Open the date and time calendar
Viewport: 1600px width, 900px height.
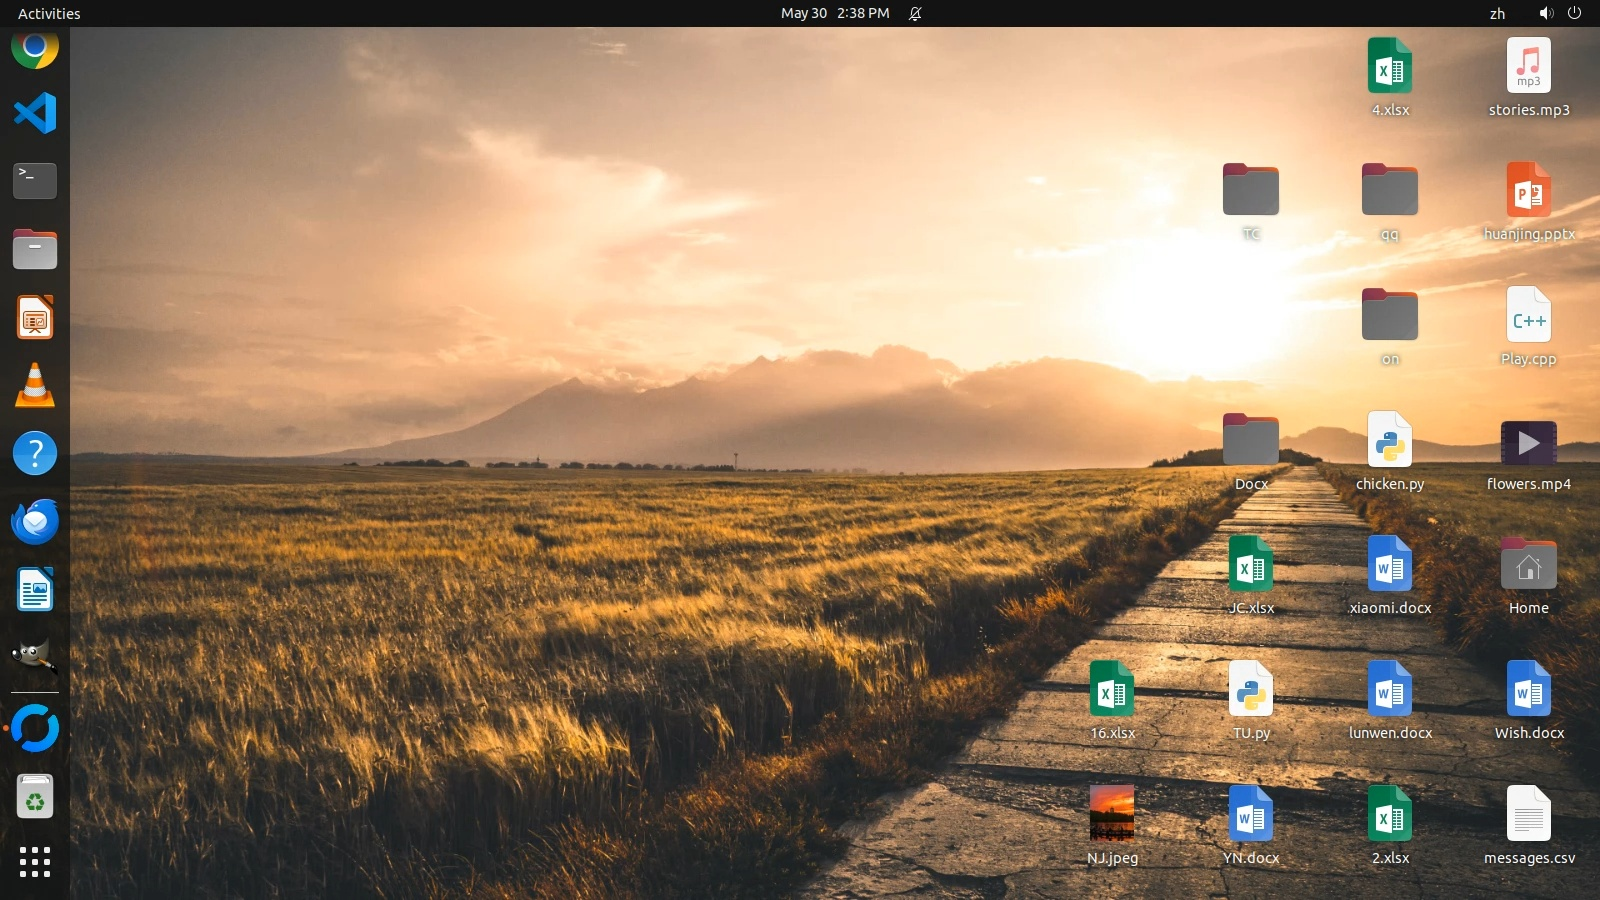[835, 13]
